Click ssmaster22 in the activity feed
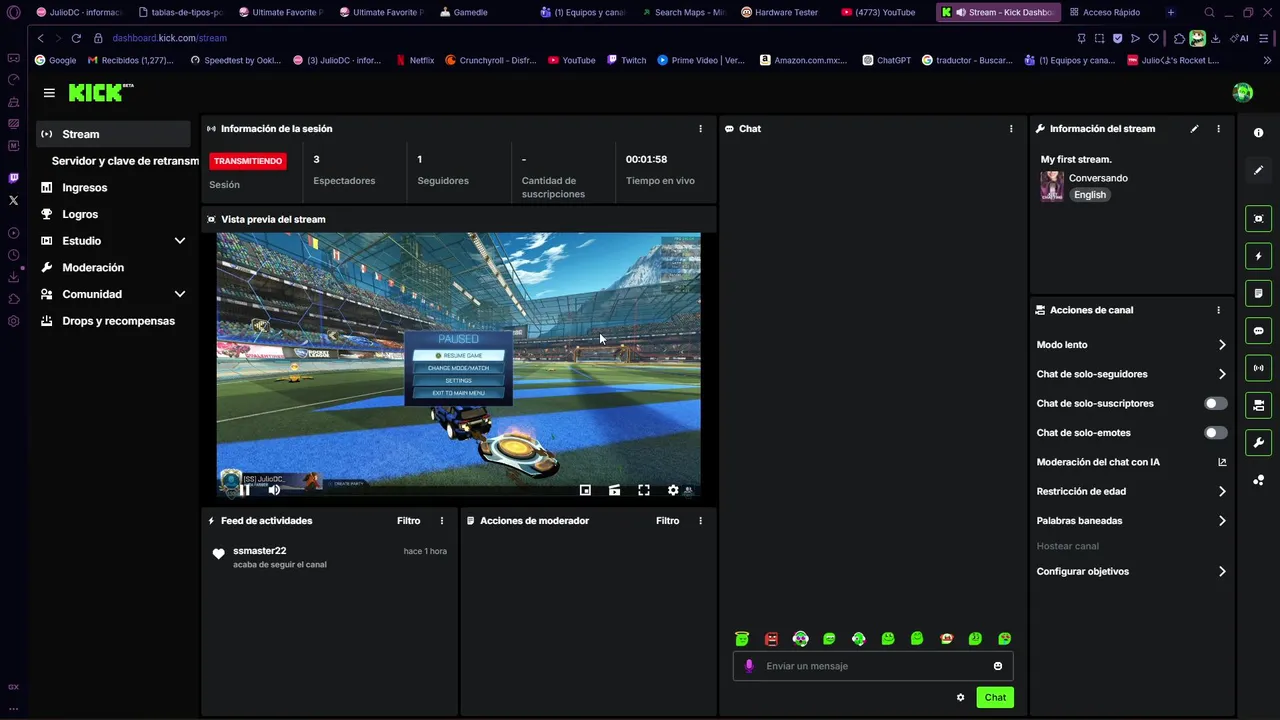 pos(260,551)
